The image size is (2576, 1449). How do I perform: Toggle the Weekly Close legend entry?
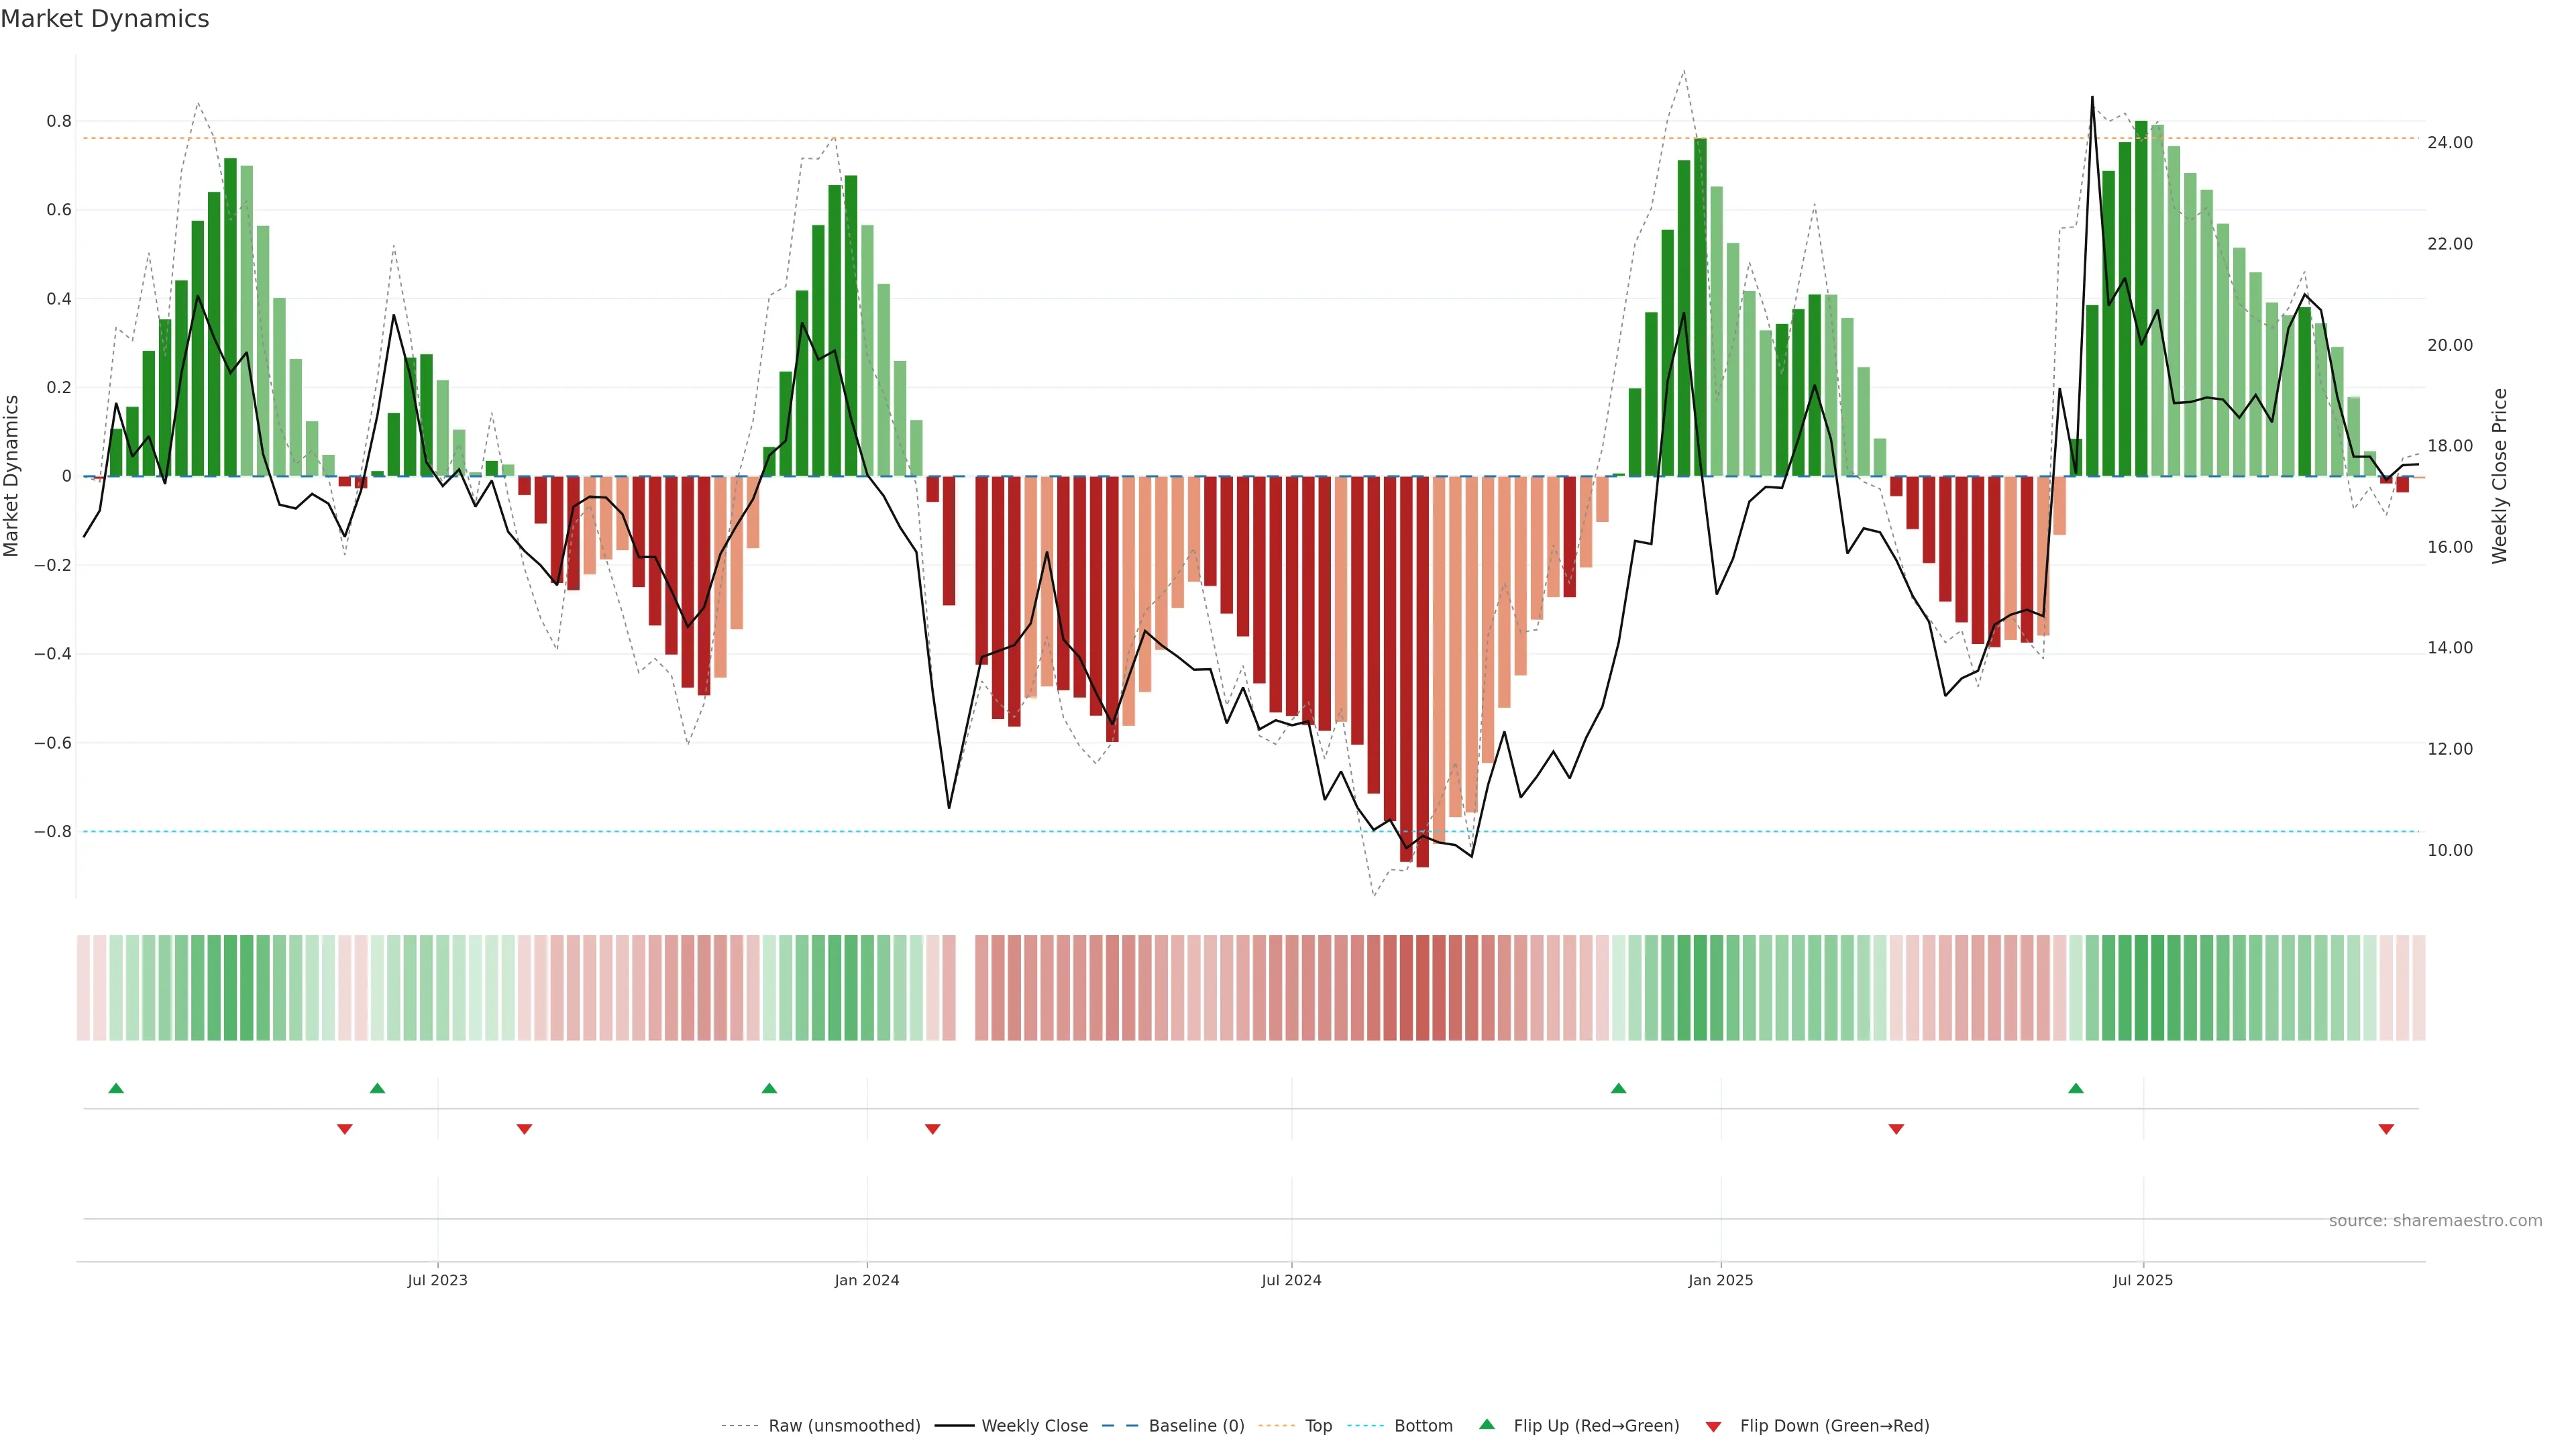click(x=1034, y=1426)
